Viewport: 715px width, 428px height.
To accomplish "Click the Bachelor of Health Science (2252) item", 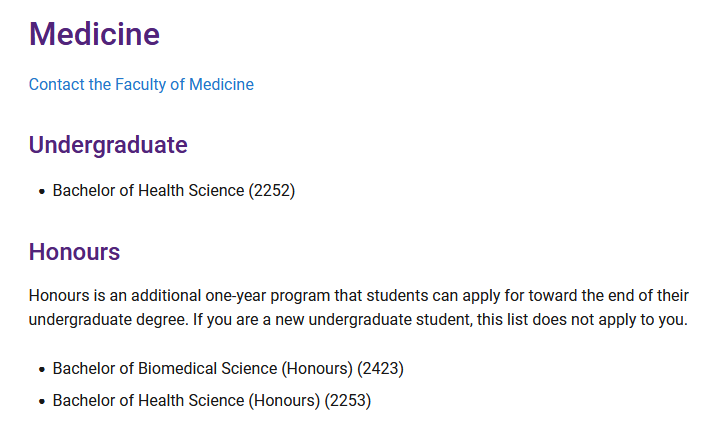I will 174,191.
